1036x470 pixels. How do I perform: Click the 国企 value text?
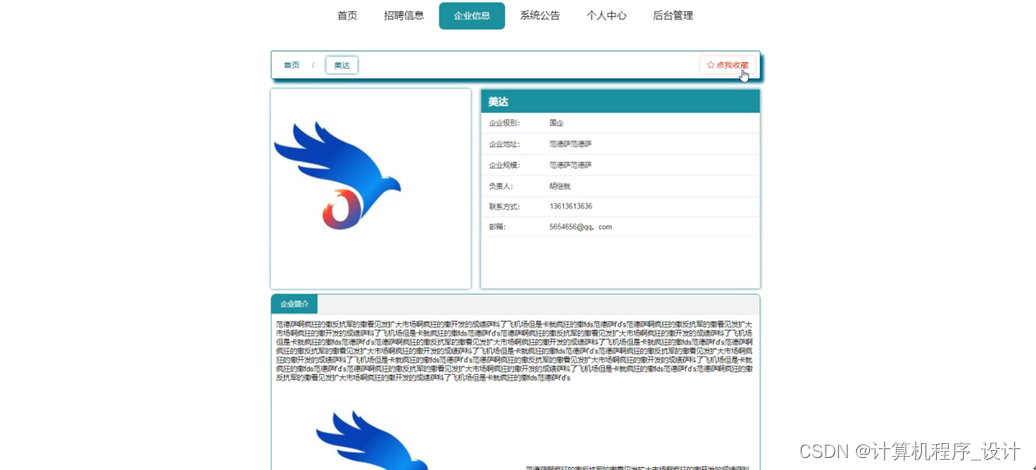point(556,123)
